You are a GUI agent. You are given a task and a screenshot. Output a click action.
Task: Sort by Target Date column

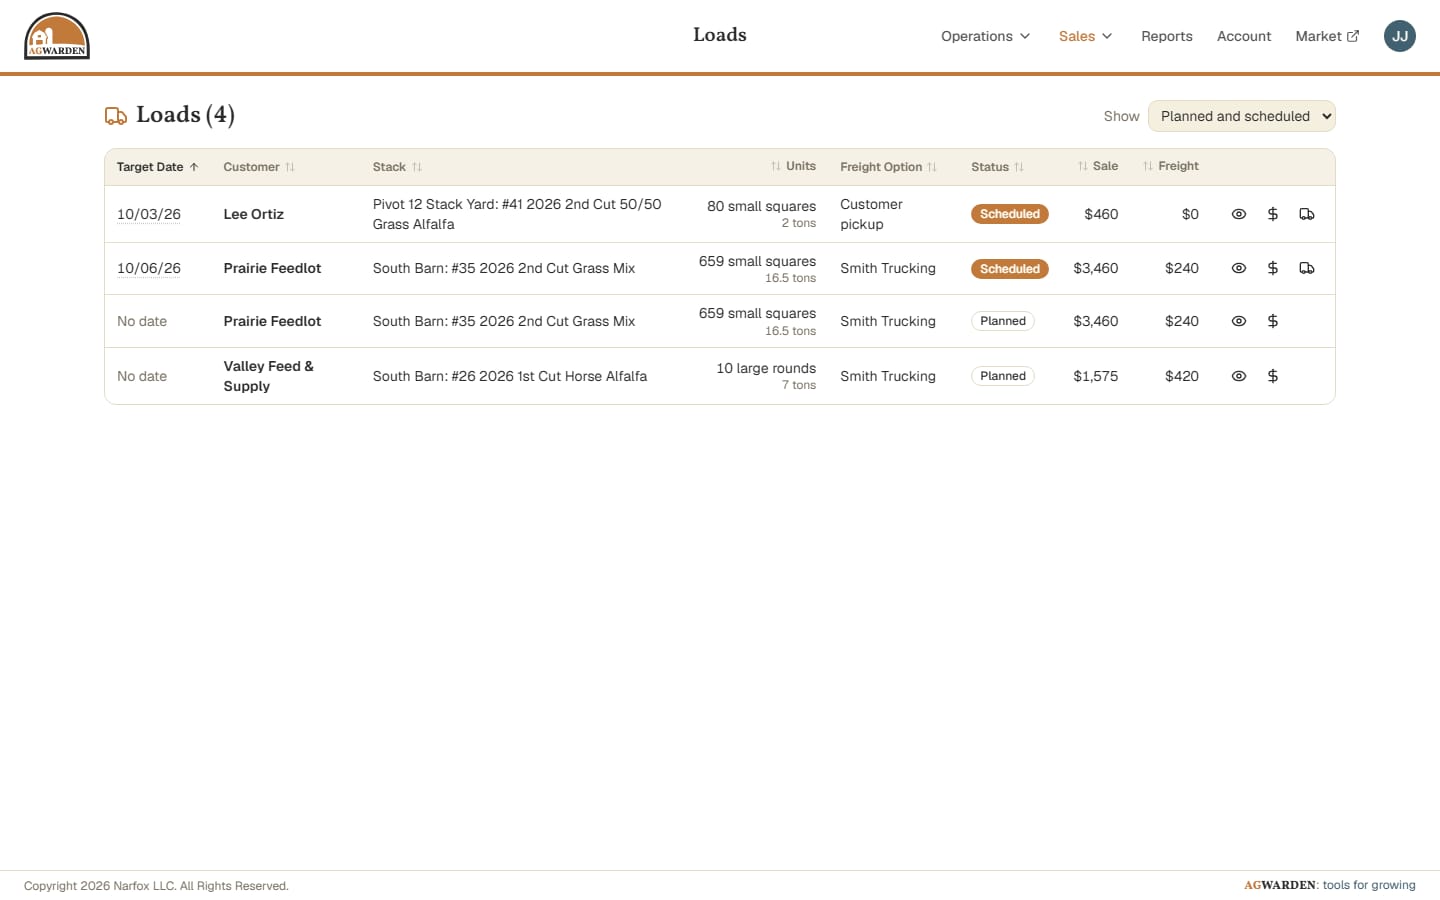157,167
